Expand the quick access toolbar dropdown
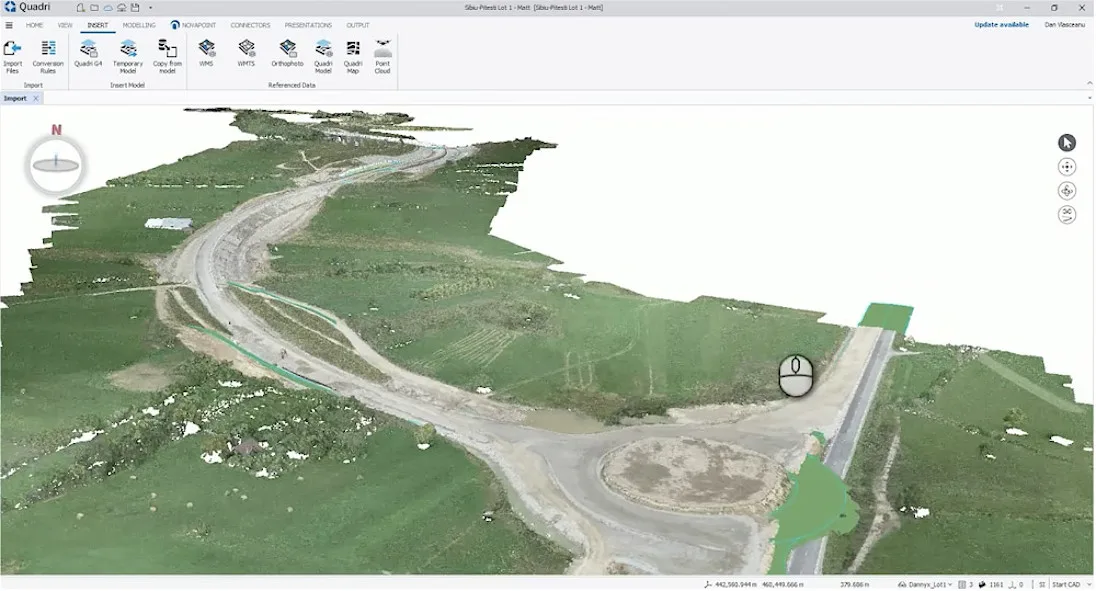The height and width of the screenshot is (591, 1096). coord(150,8)
